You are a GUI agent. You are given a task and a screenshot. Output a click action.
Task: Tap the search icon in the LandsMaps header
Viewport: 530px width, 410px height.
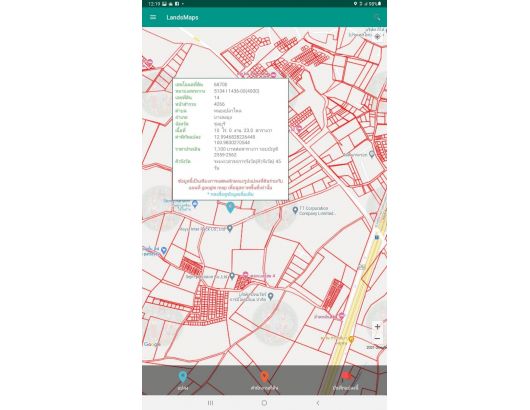point(377,18)
